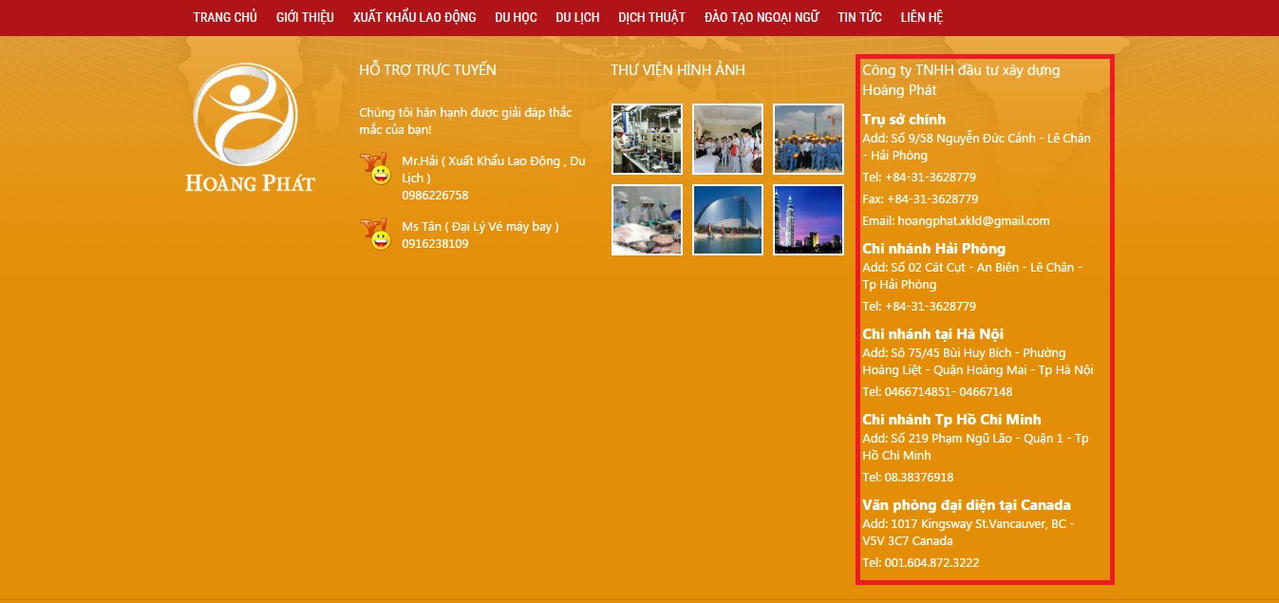Image resolution: width=1279 pixels, height=603 pixels.
Task: Open the curved blue glass building thumbnail
Action: point(727,220)
